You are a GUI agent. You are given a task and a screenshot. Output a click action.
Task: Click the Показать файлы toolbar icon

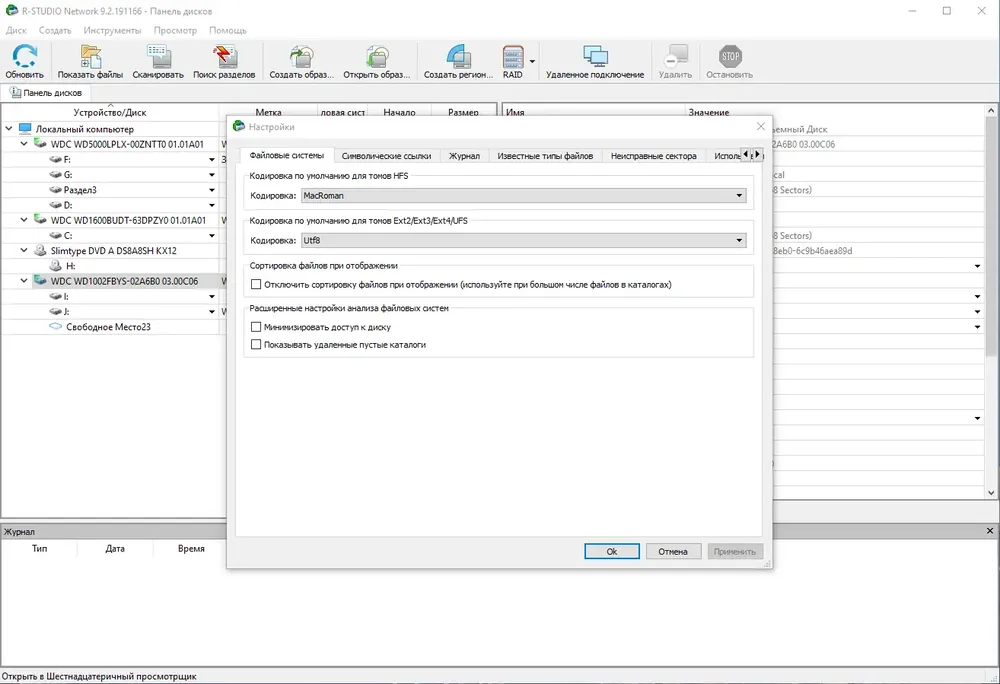coord(91,56)
